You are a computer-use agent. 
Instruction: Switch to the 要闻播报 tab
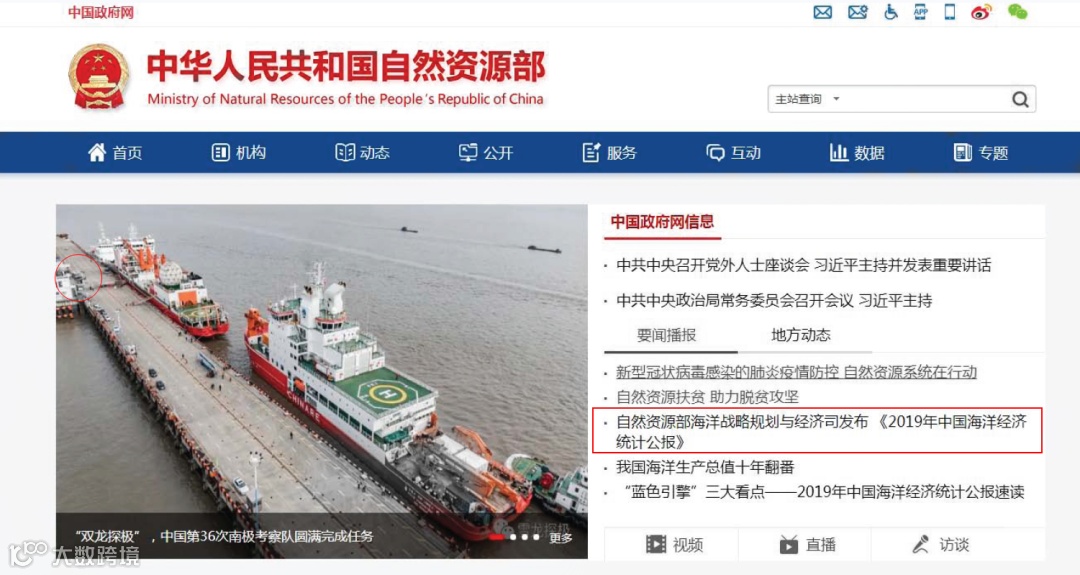[666, 335]
